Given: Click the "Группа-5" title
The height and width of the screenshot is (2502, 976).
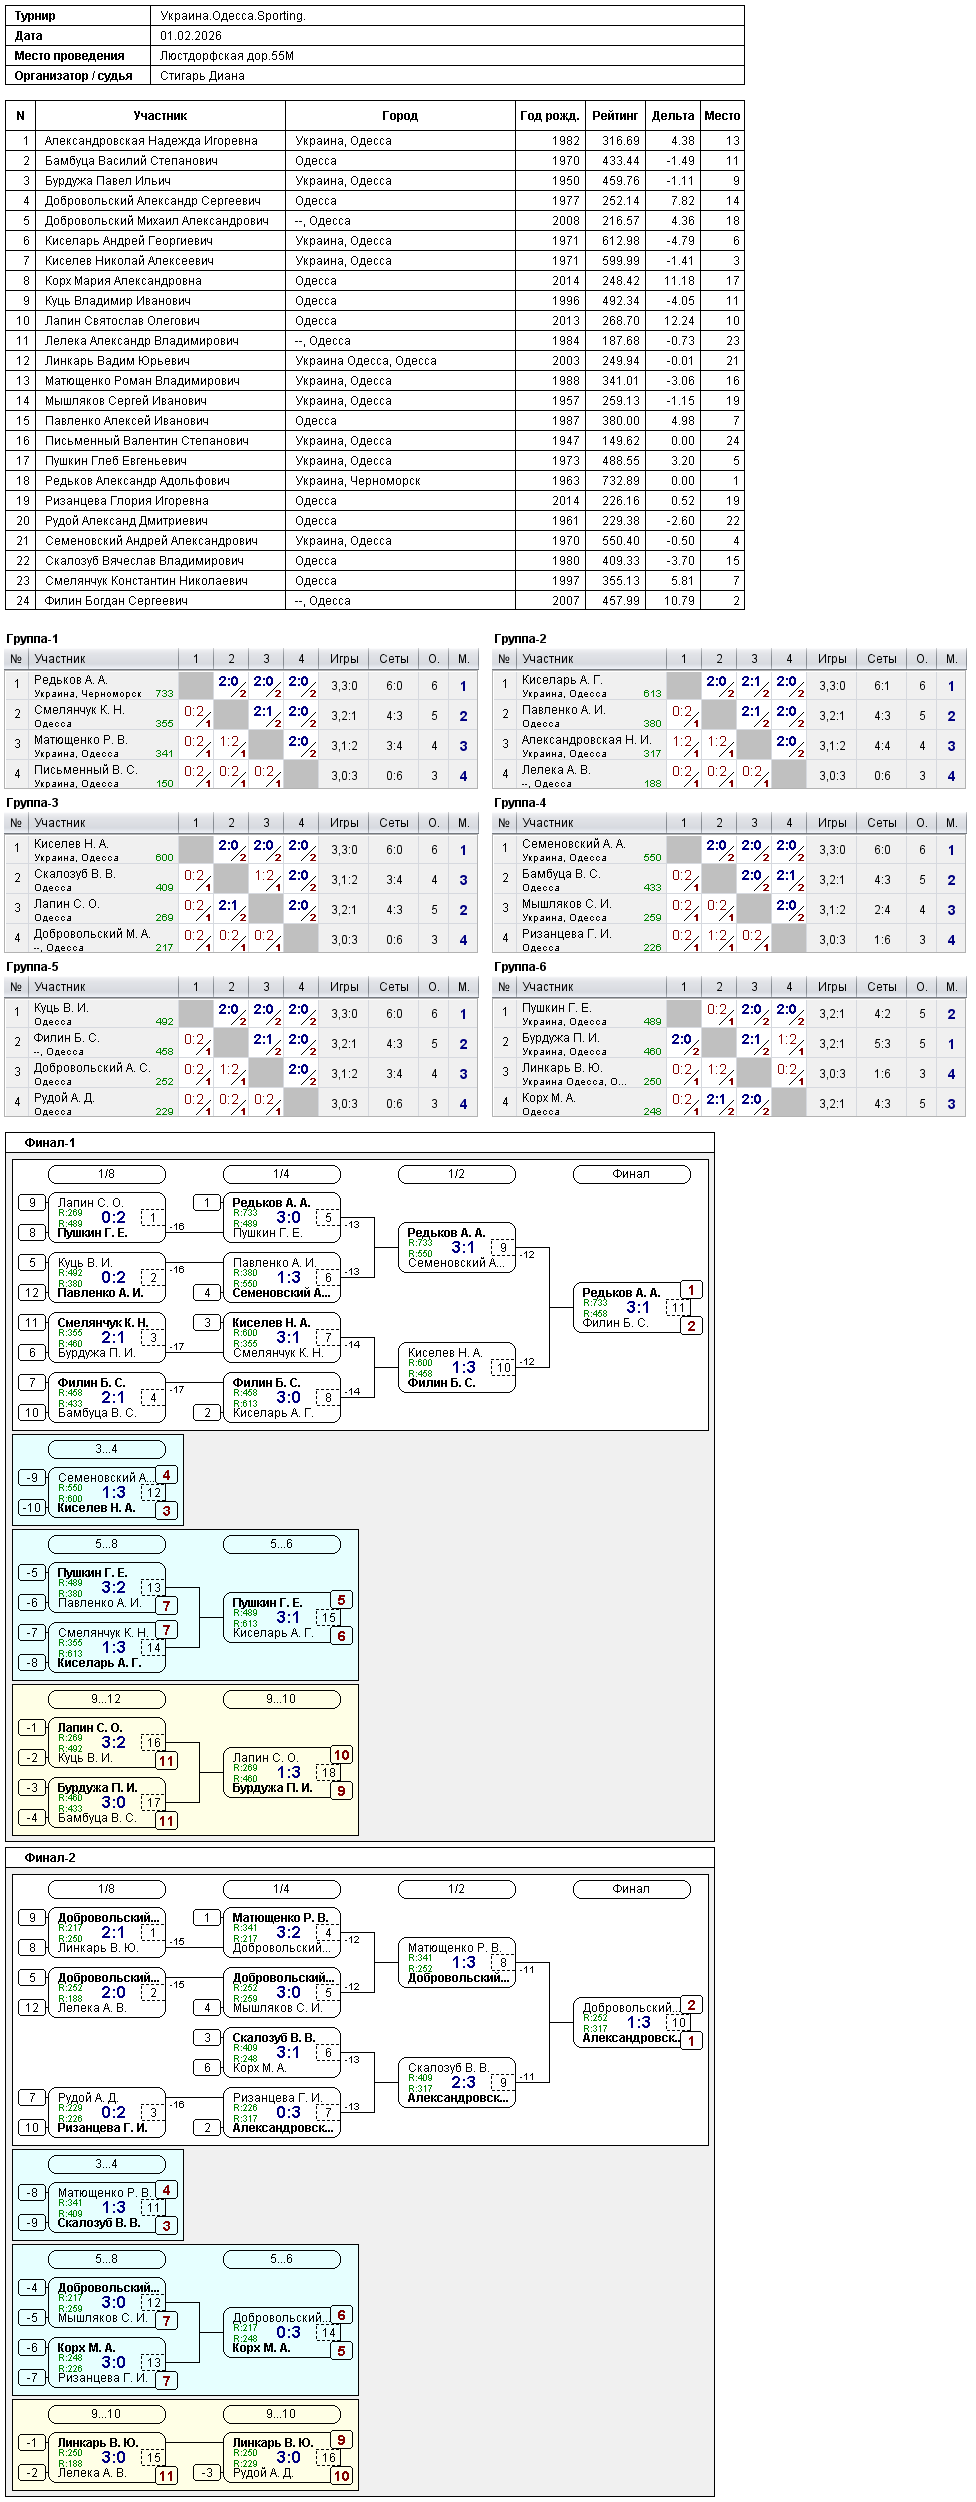Looking at the screenshot, I should pyautogui.click(x=32, y=967).
